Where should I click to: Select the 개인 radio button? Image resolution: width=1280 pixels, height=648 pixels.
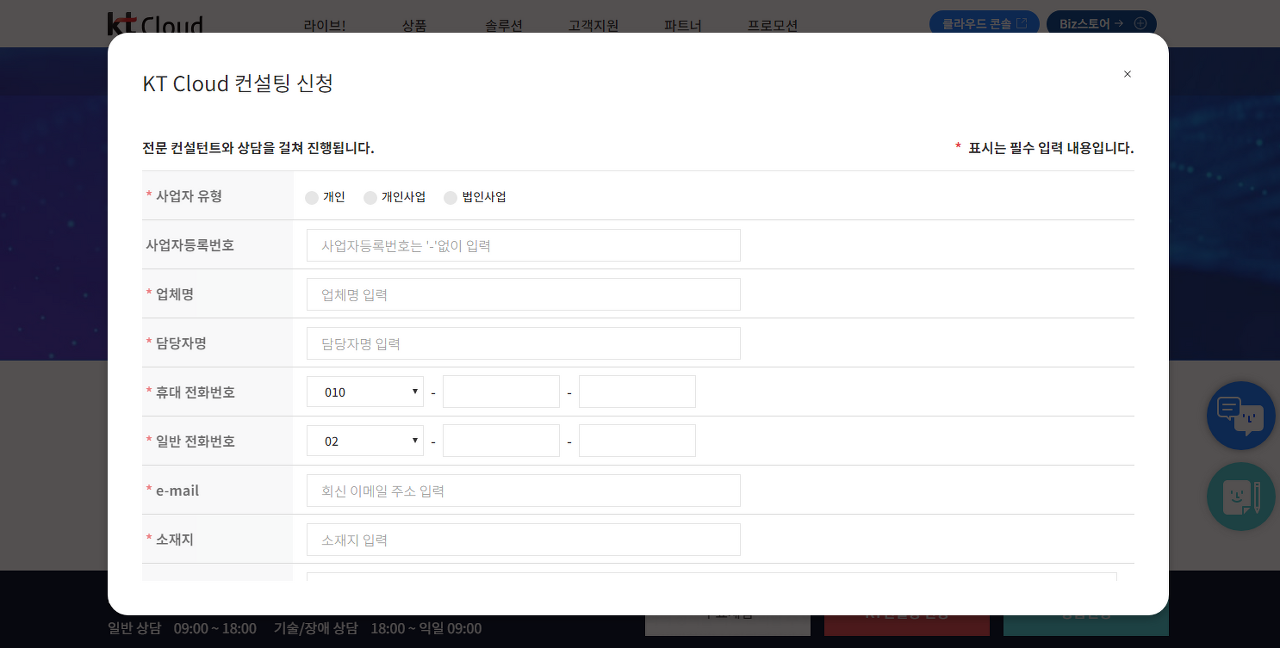pos(312,198)
